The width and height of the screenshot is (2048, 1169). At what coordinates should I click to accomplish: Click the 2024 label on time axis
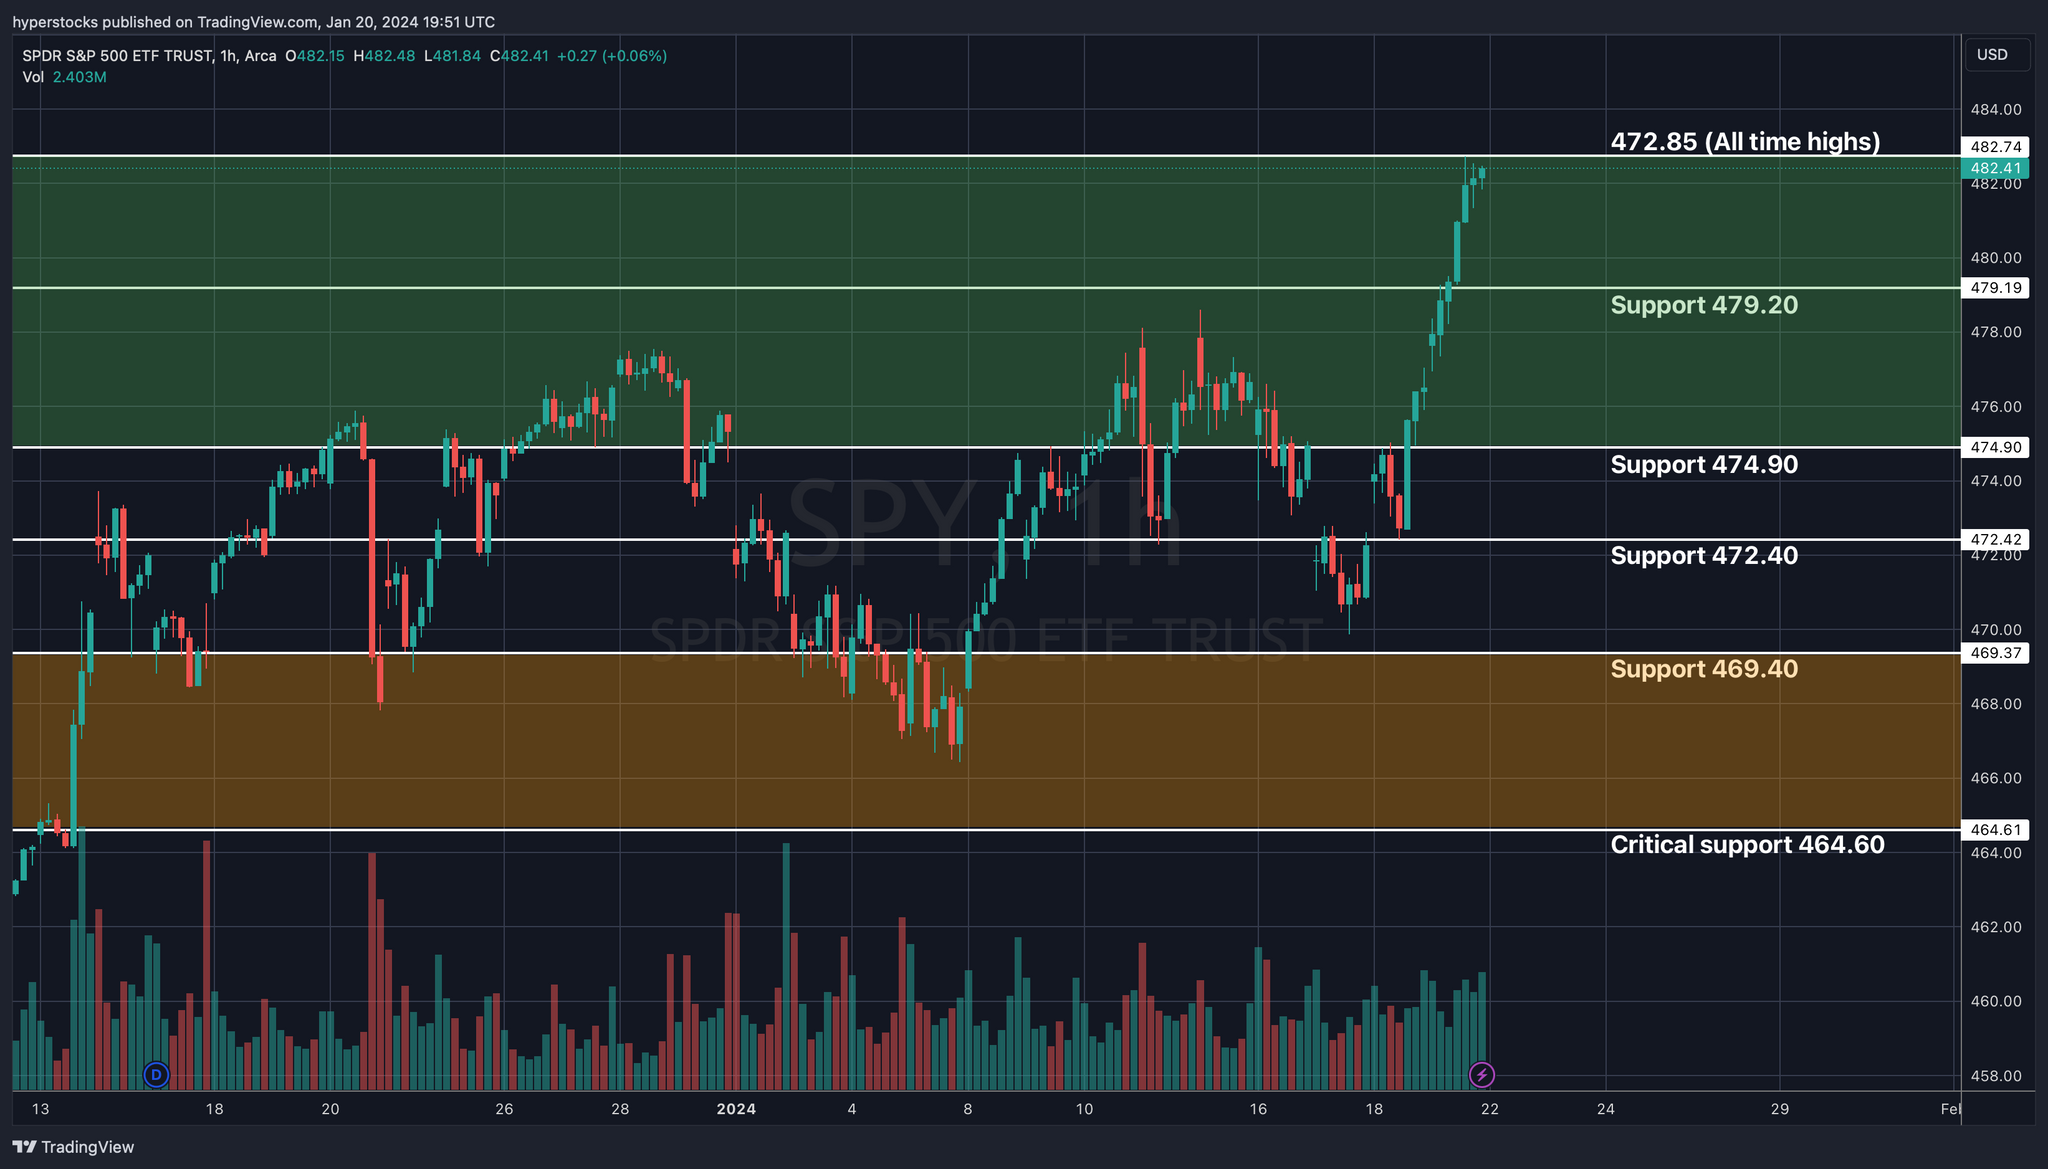(736, 1109)
